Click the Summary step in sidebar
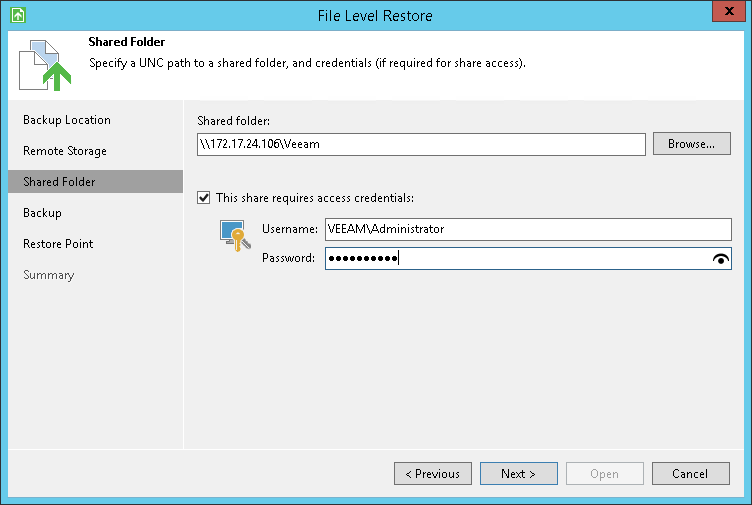 coord(49,275)
